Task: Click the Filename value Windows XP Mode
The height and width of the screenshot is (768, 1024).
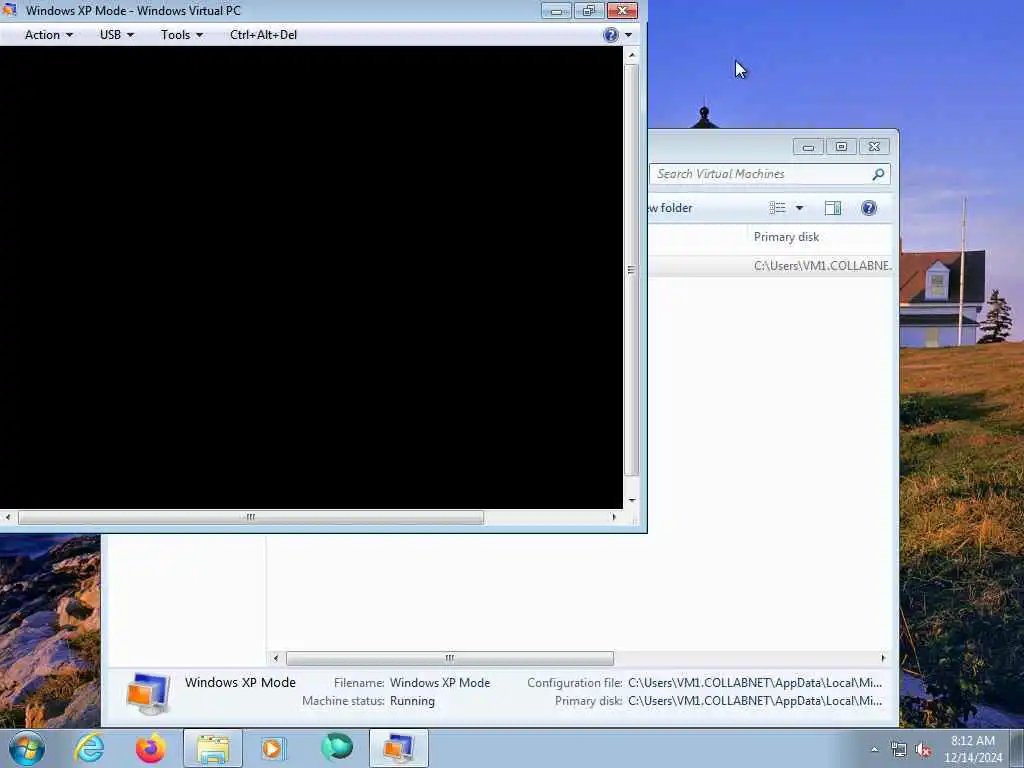Action: (x=440, y=682)
